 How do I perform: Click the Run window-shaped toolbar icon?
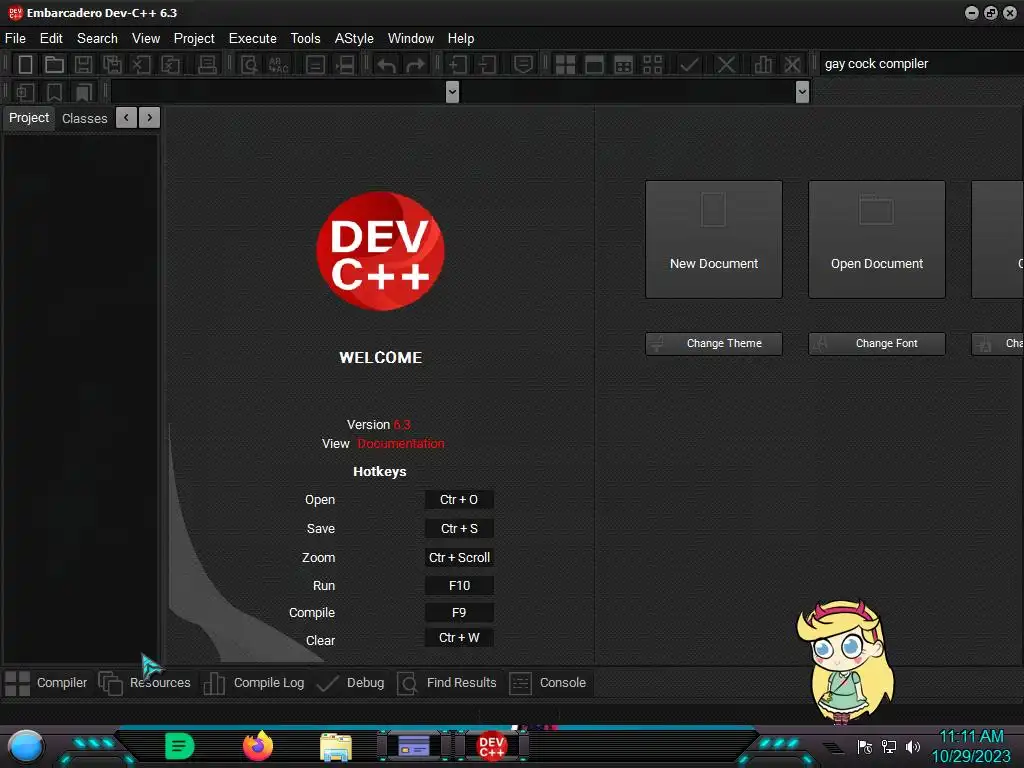coord(594,64)
